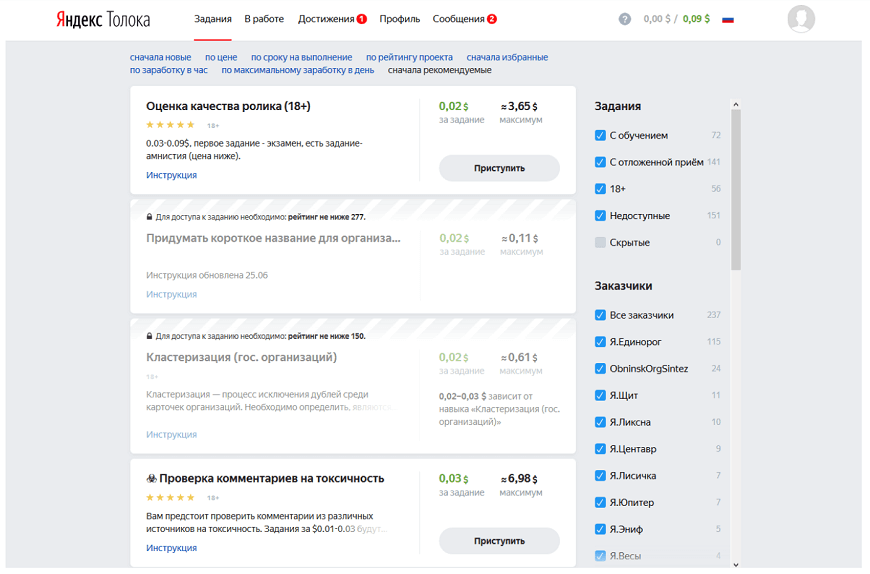This screenshot has width=870, height=574.
Task: Open the Задания tab
Action: click(x=213, y=19)
